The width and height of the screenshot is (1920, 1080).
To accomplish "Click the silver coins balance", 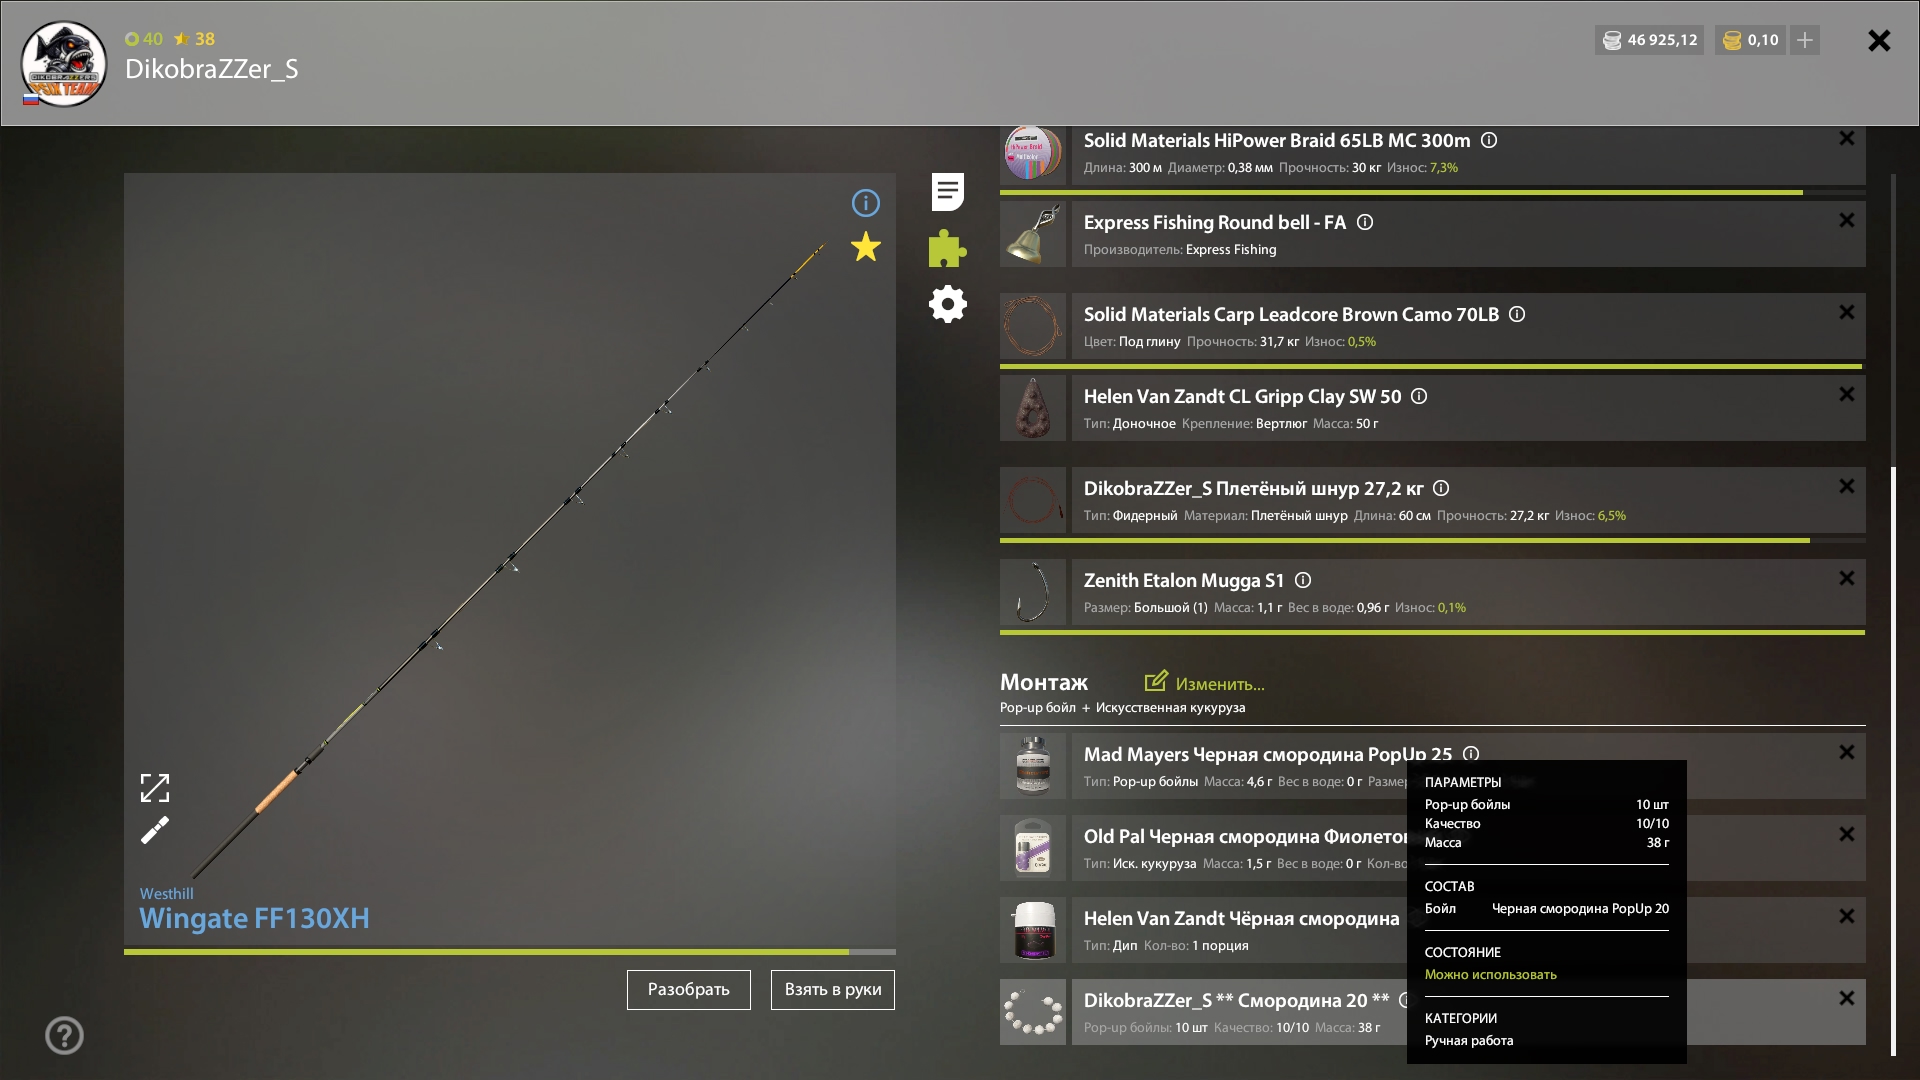I will point(1649,40).
